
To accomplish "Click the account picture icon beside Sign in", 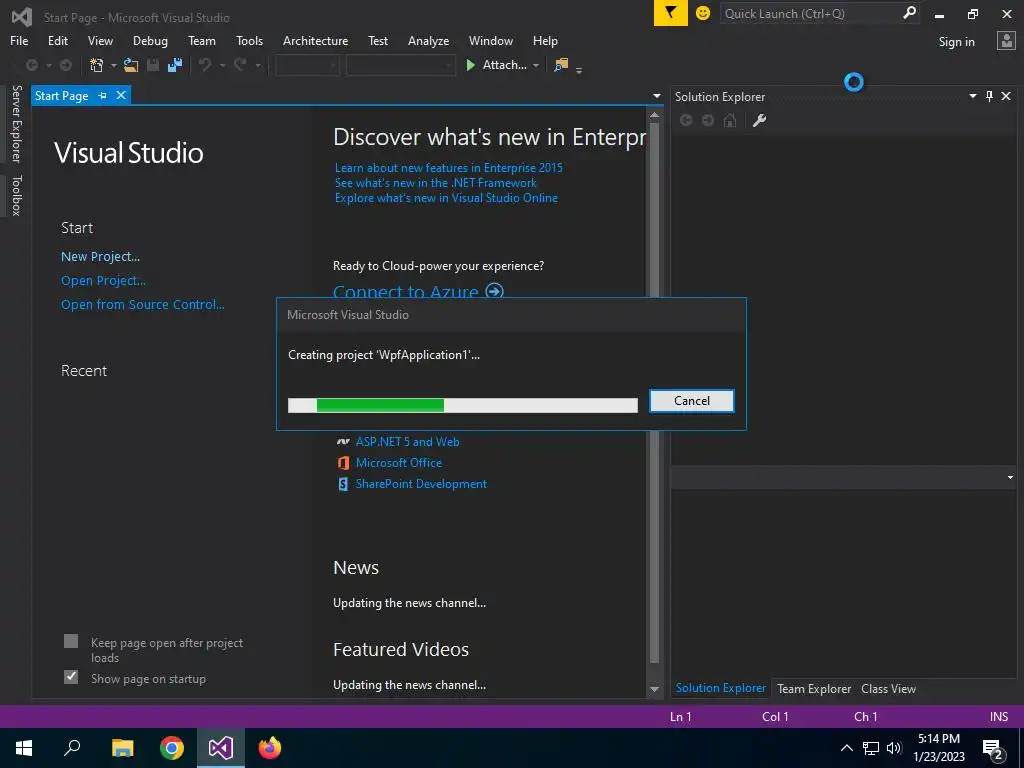I will point(1006,41).
